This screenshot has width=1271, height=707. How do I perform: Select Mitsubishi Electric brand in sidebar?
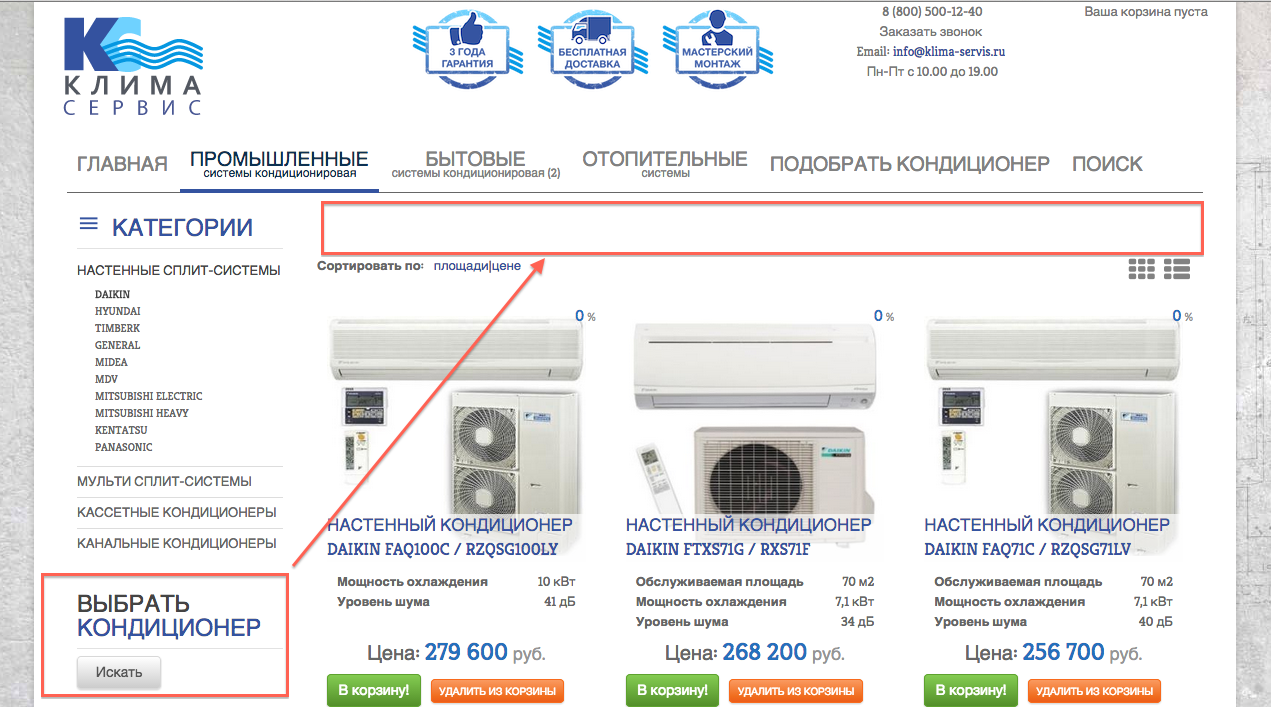pos(148,396)
